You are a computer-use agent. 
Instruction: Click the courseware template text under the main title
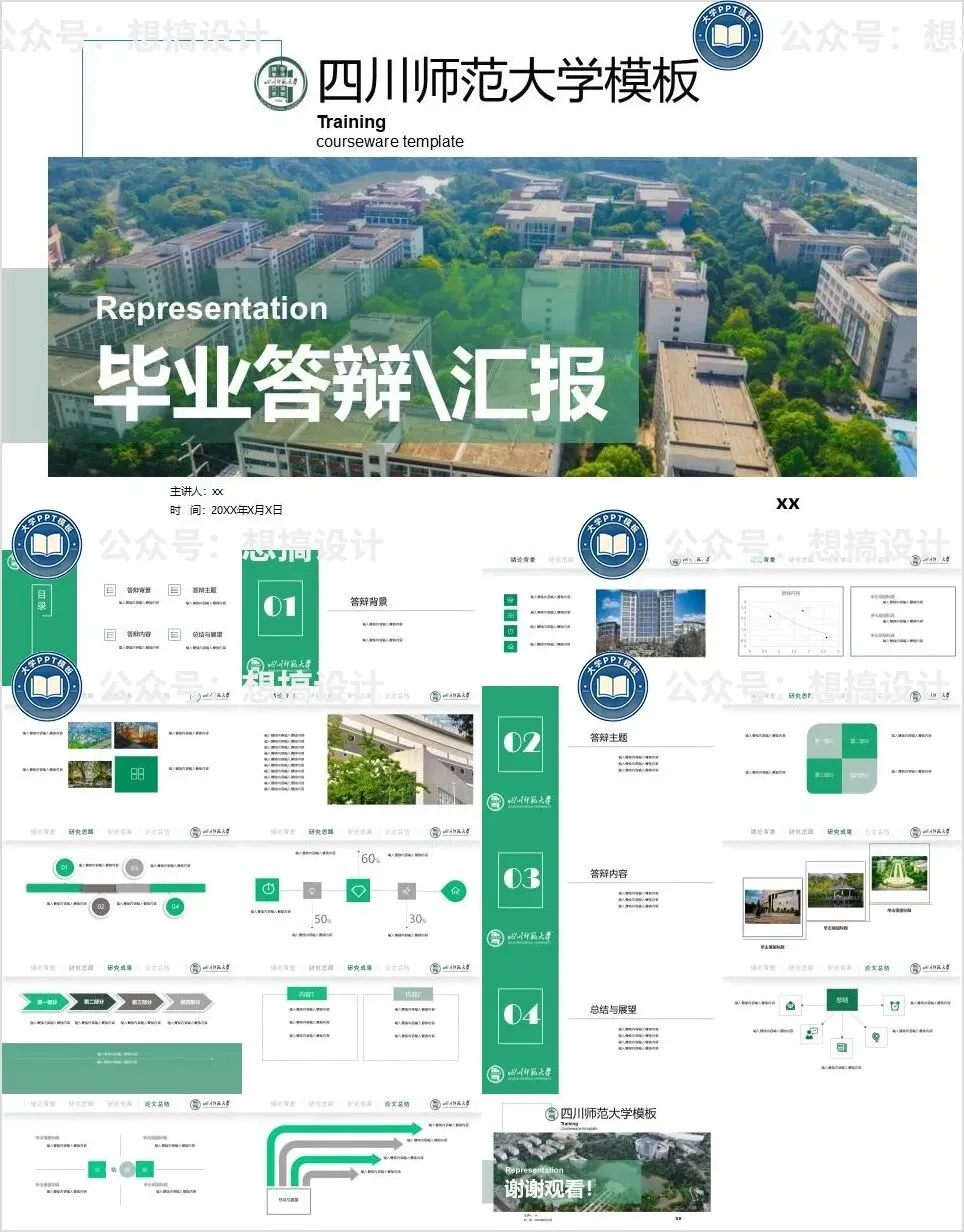click(390, 141)
